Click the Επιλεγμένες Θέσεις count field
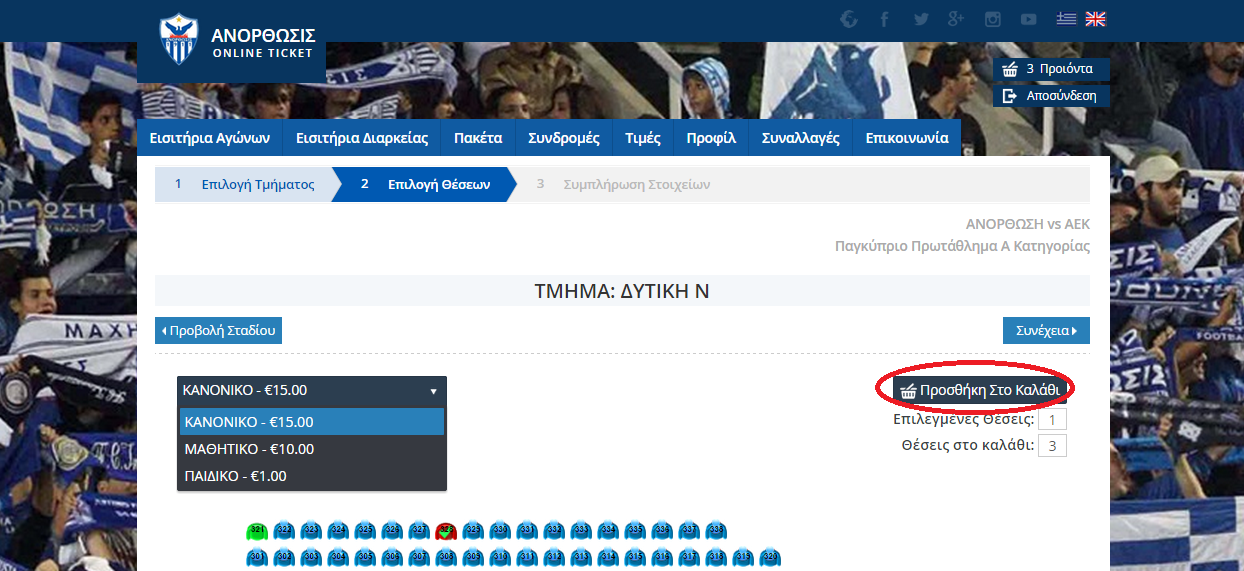The width and height of the screenshot is (1244, 571). (1052, 419)
